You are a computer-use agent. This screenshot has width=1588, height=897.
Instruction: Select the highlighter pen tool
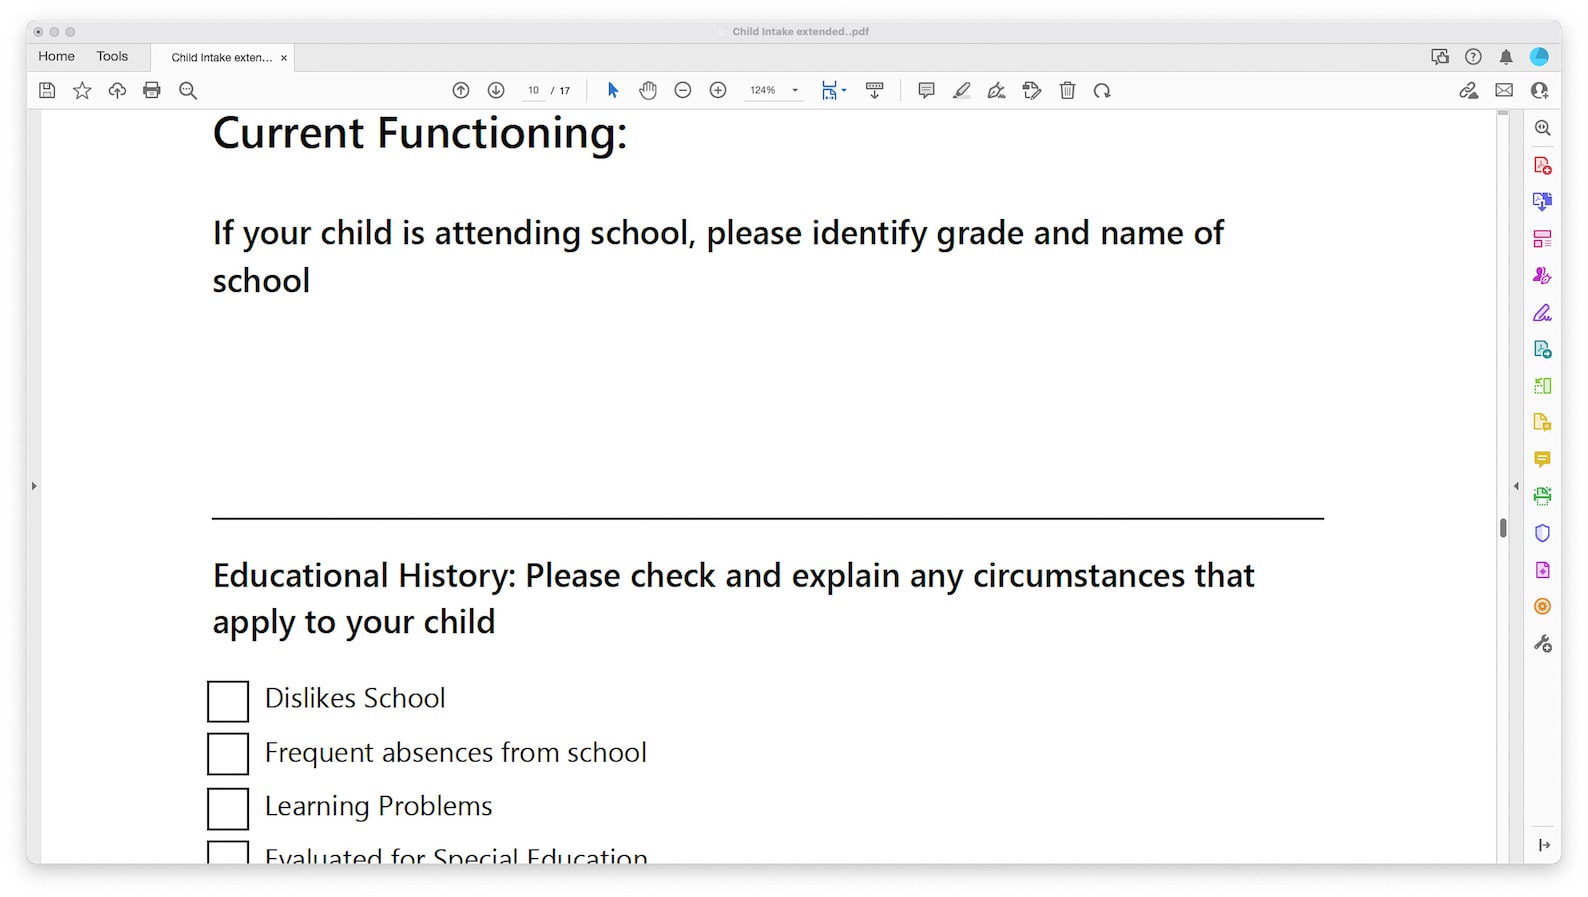pos(962,91)
